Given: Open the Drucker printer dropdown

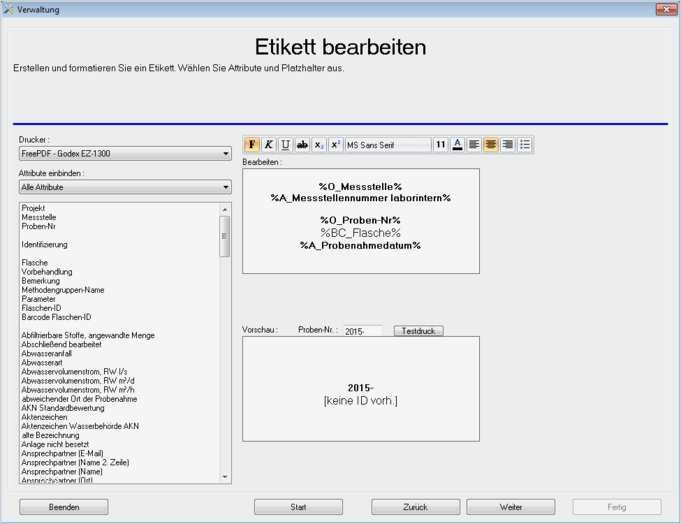Looking at the screenshot, I should (x=125, y=154).
